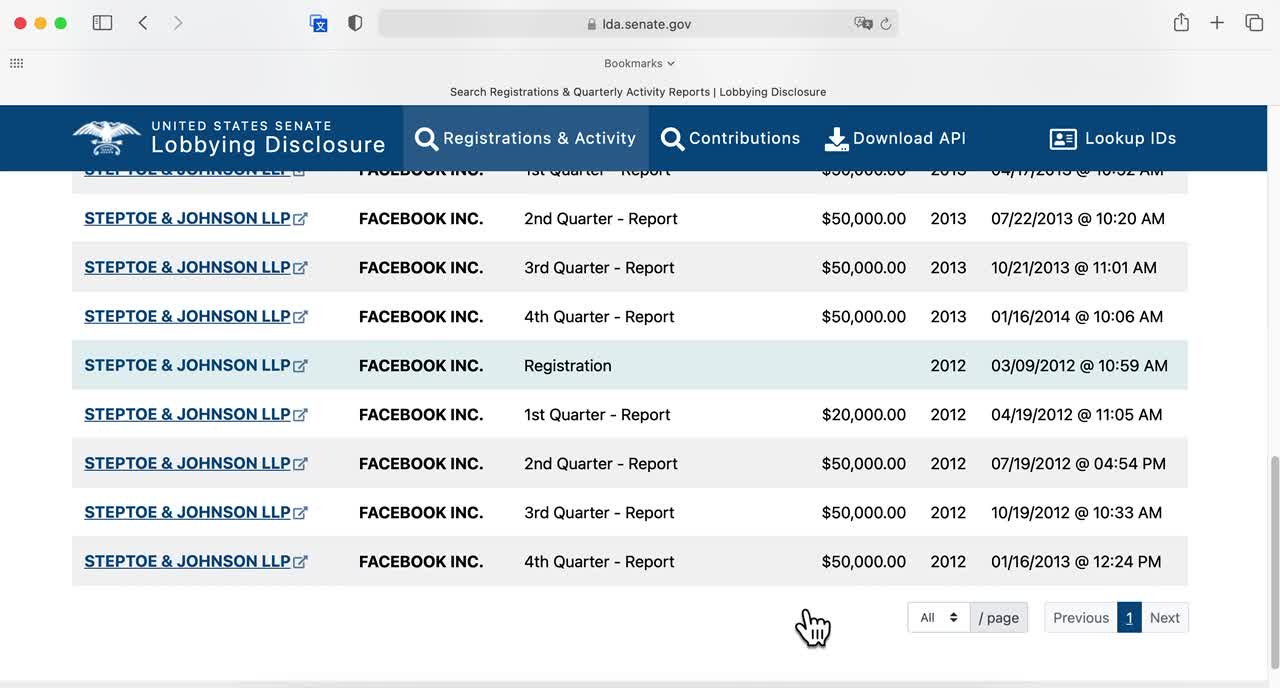Go back to the previous page
This screenshot has width=1280, height=688.
[x=143, y=23]
